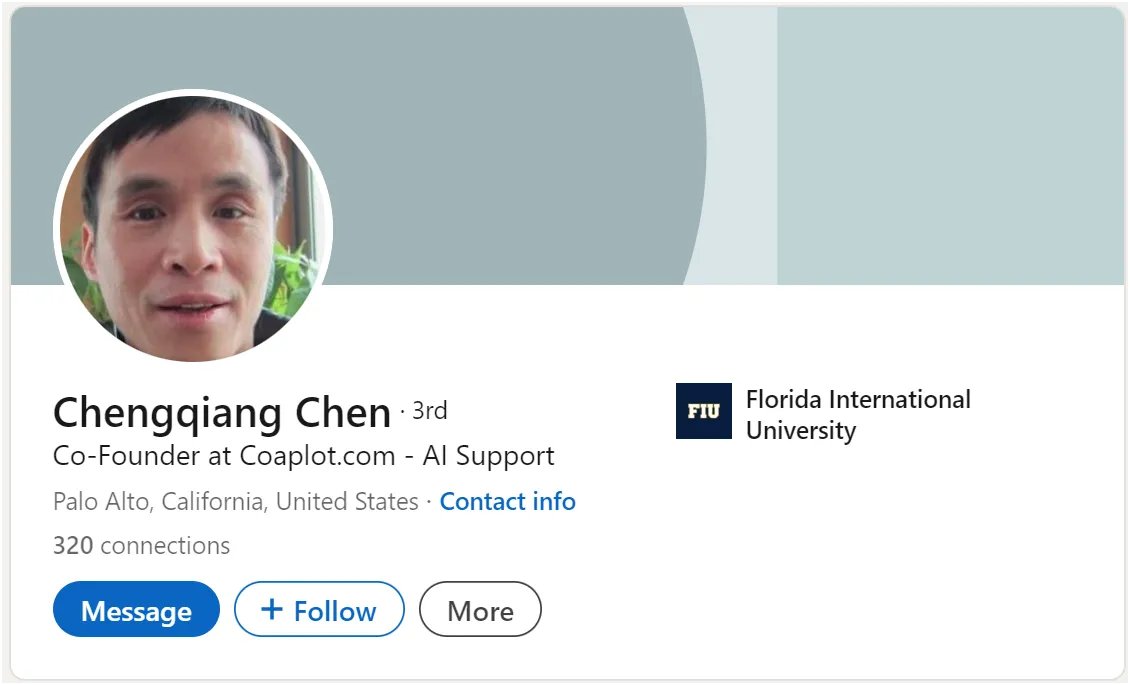Click the word University under Florida International

point(801,431)
